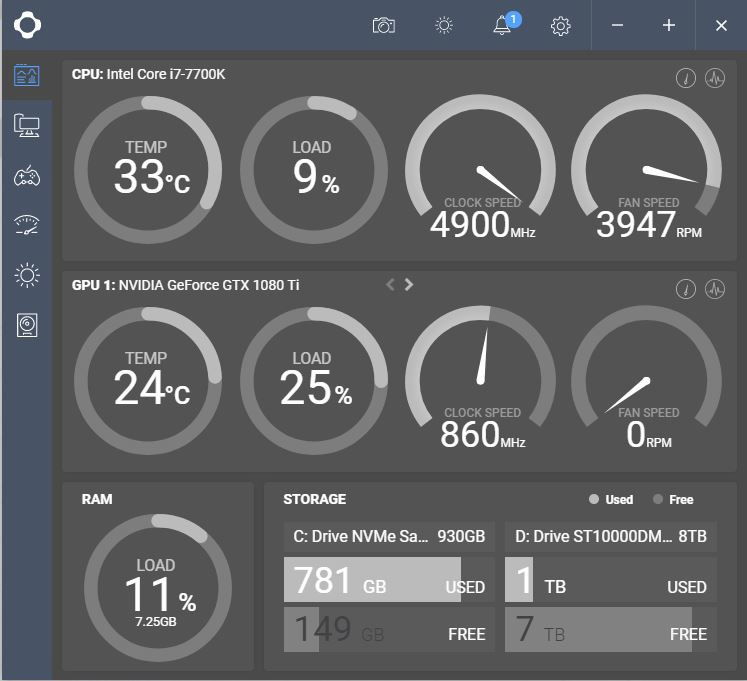Click CPU panel thermometer icon
Screen dimensions: 747x681
[686, 78]
